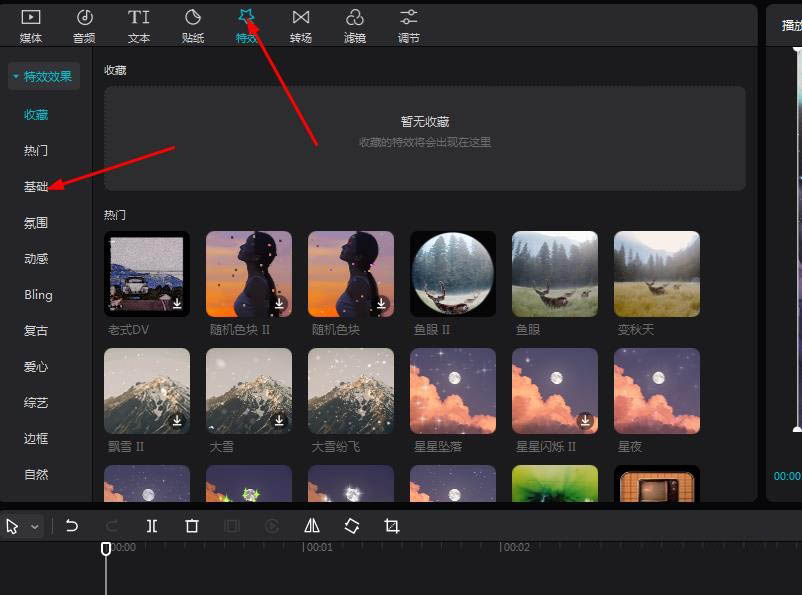Click the rotate icon in the timeline toolbar

pyautogui.click(x=351, y=525)
